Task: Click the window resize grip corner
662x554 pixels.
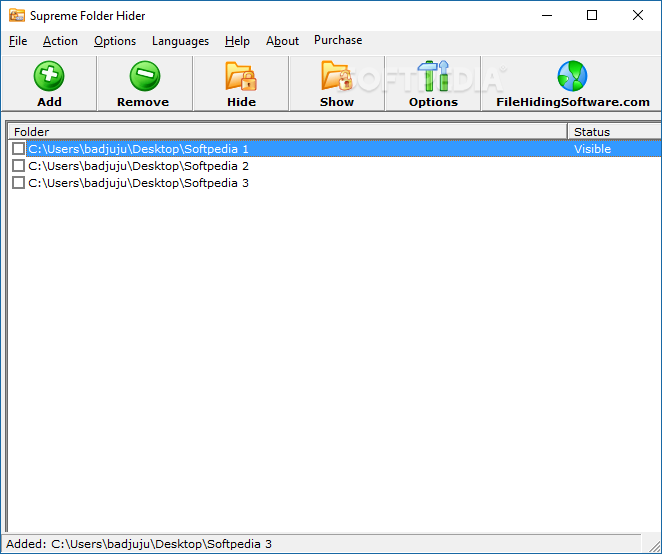Action: pos(654,546)
